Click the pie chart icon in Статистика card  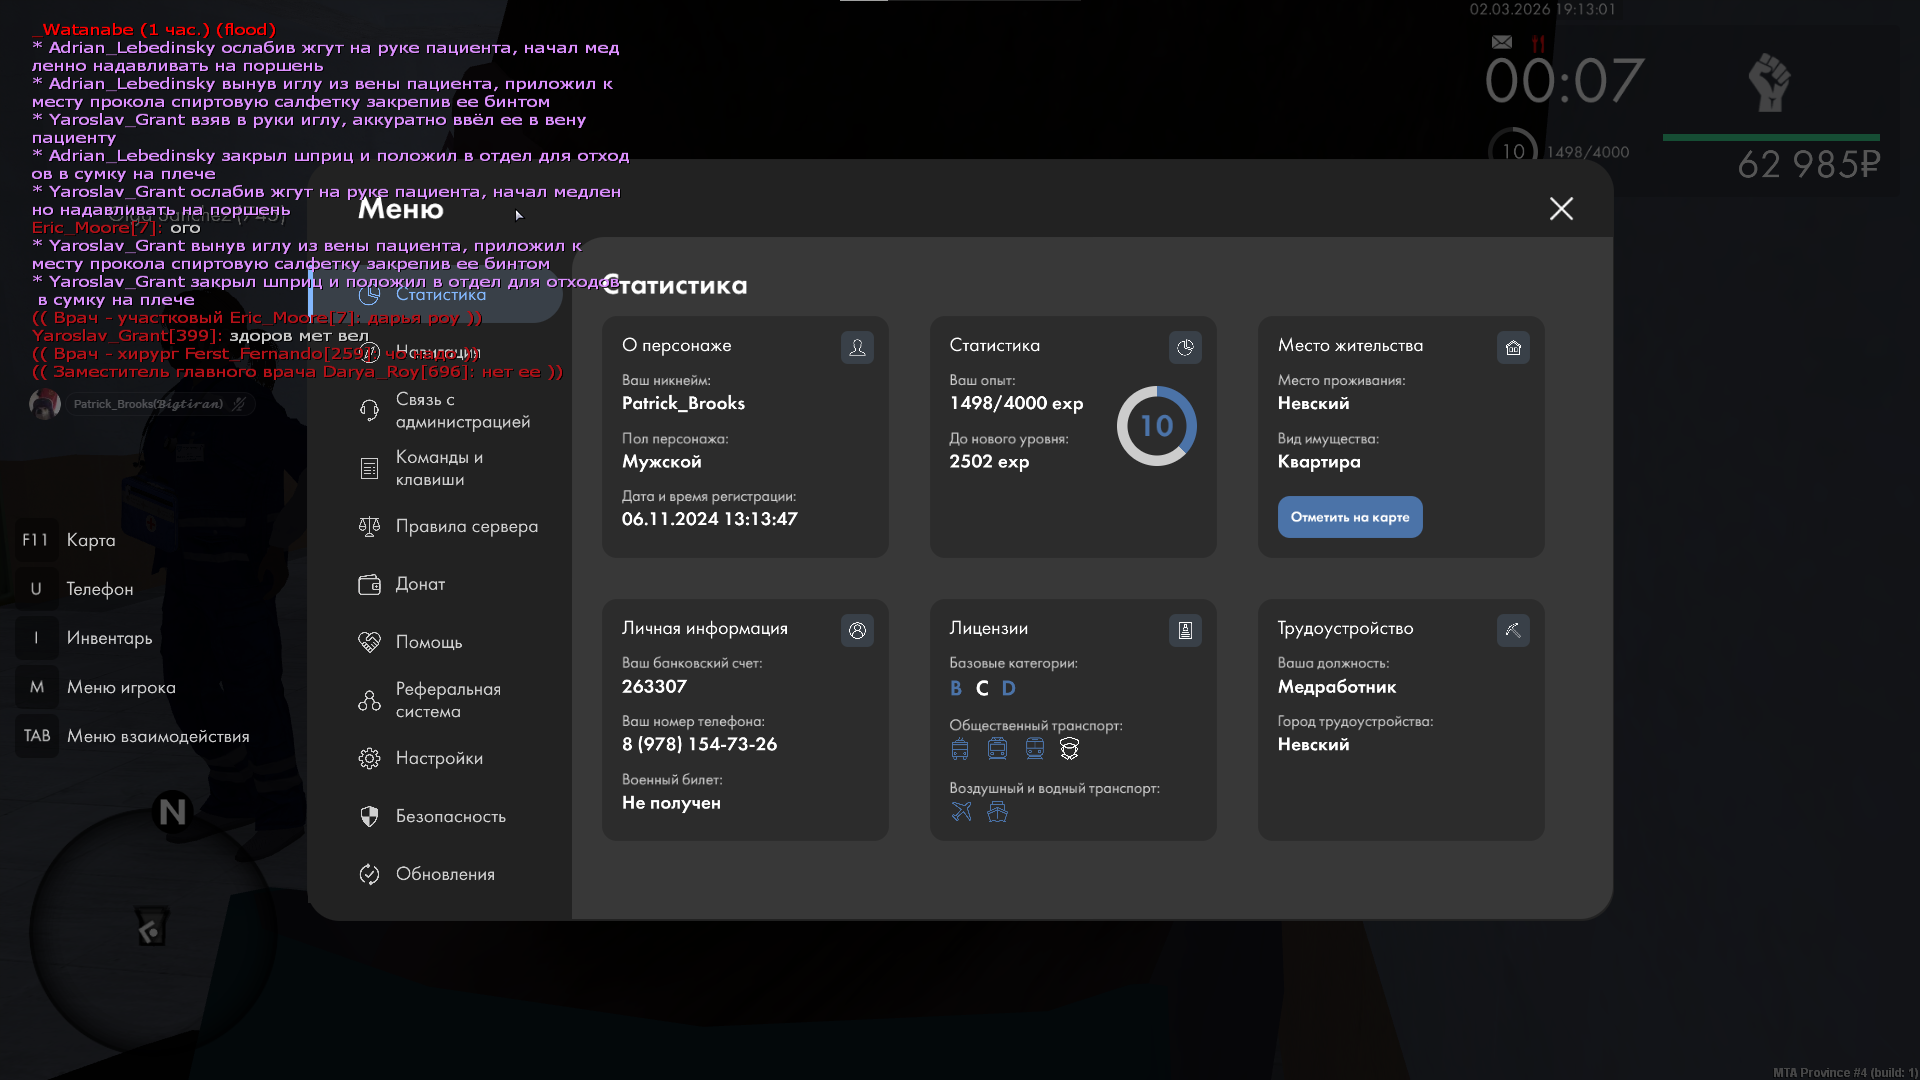point(1185,347)
